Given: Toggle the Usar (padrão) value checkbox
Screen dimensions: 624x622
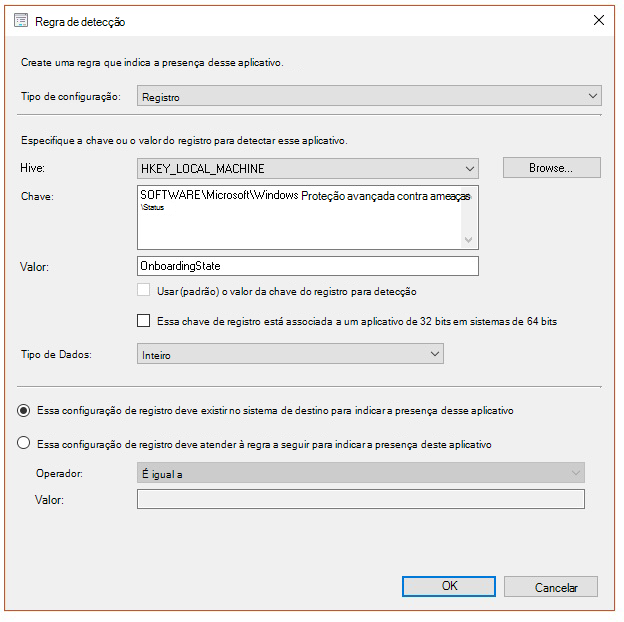Looking at the screenshot, I should [x=143, y=291].
